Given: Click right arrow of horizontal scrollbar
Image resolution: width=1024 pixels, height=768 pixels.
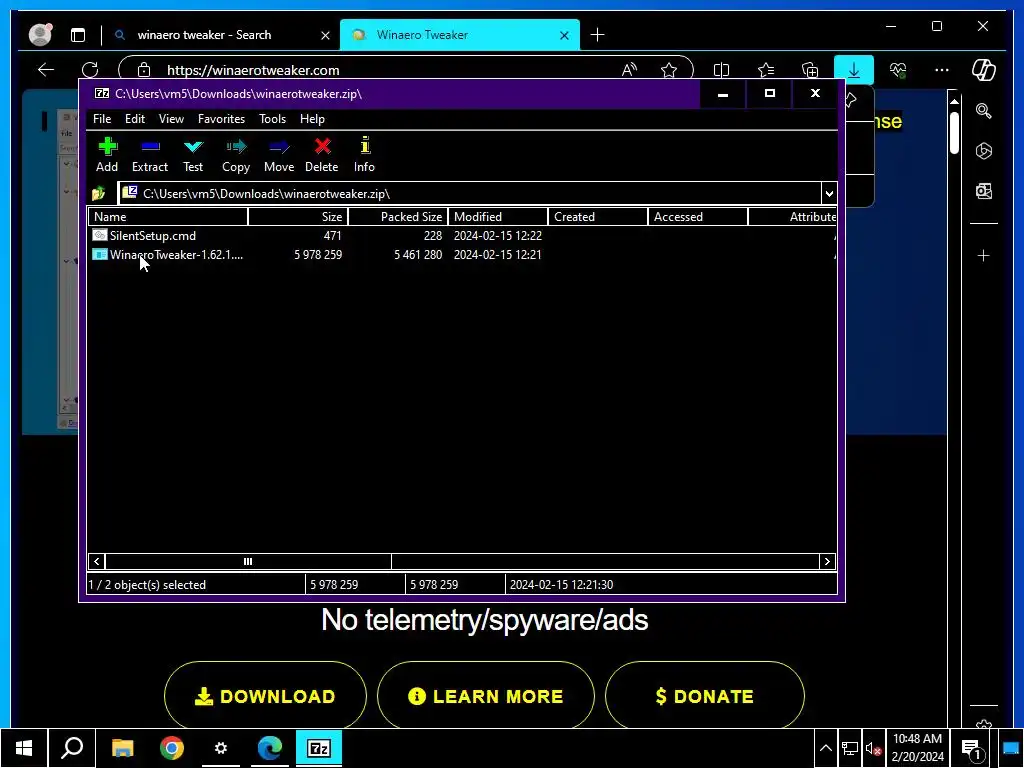Looking at the screenshot, I should 827,562.
